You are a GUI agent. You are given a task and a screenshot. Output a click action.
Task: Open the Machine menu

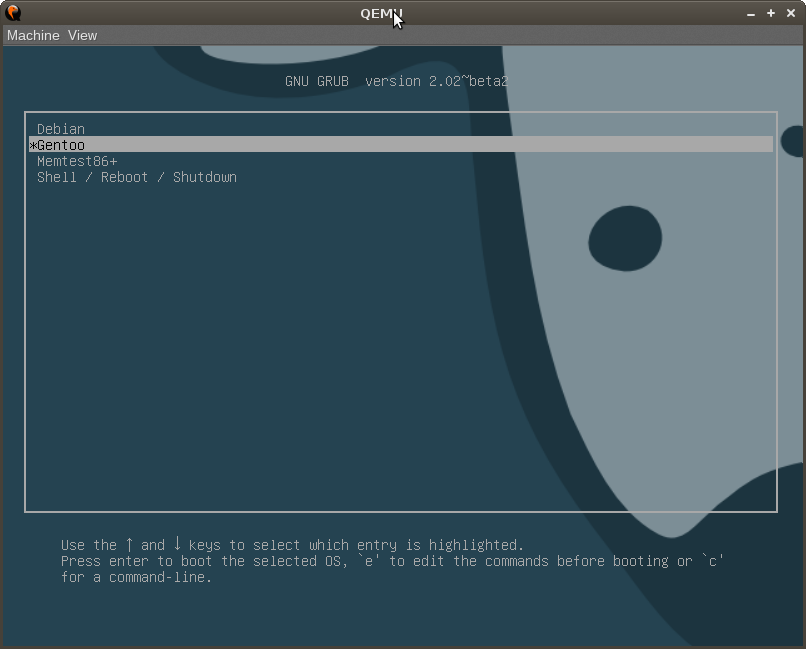[x=33, y=35]
